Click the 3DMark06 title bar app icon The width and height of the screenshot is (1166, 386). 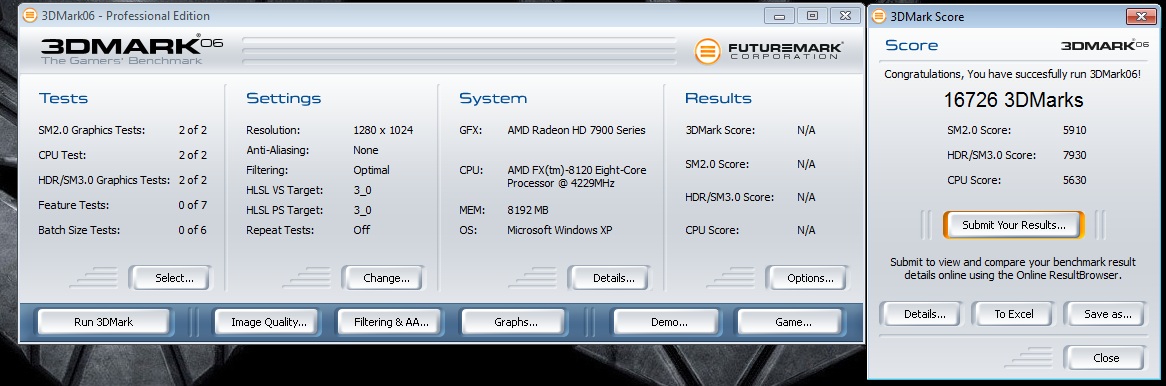tap(29, 15)
